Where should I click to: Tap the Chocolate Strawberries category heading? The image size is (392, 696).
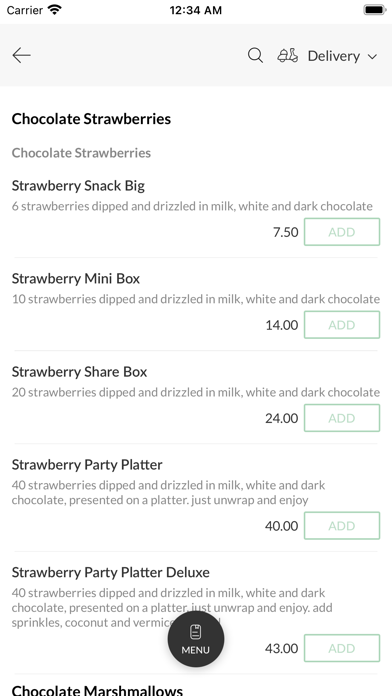tap(91, 119)
